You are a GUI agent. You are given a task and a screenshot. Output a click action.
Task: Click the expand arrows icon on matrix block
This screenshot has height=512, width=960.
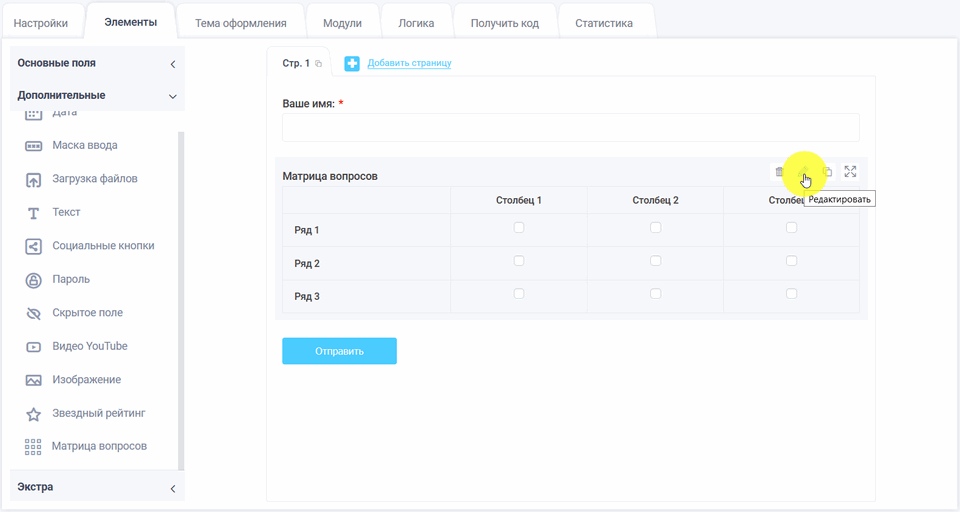pyautogui.click(x=850, y=172)
